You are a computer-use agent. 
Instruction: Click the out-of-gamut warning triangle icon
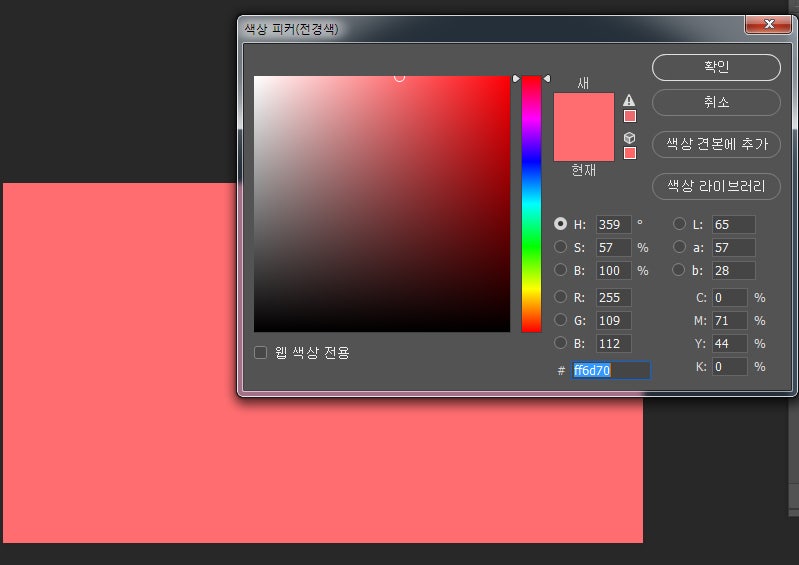tap(629, 100)
